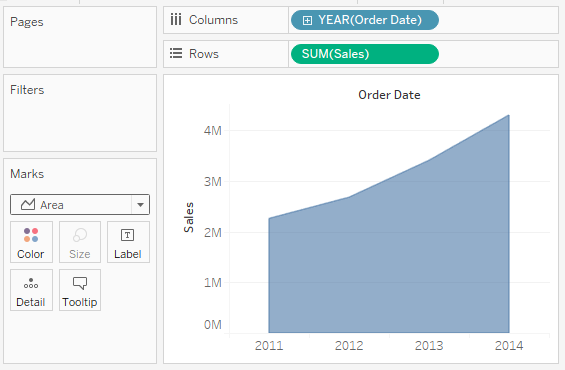565x370 pixels.
Task: Select the Sales axis title
Action: pyautogui.click(x=188, y=217)
